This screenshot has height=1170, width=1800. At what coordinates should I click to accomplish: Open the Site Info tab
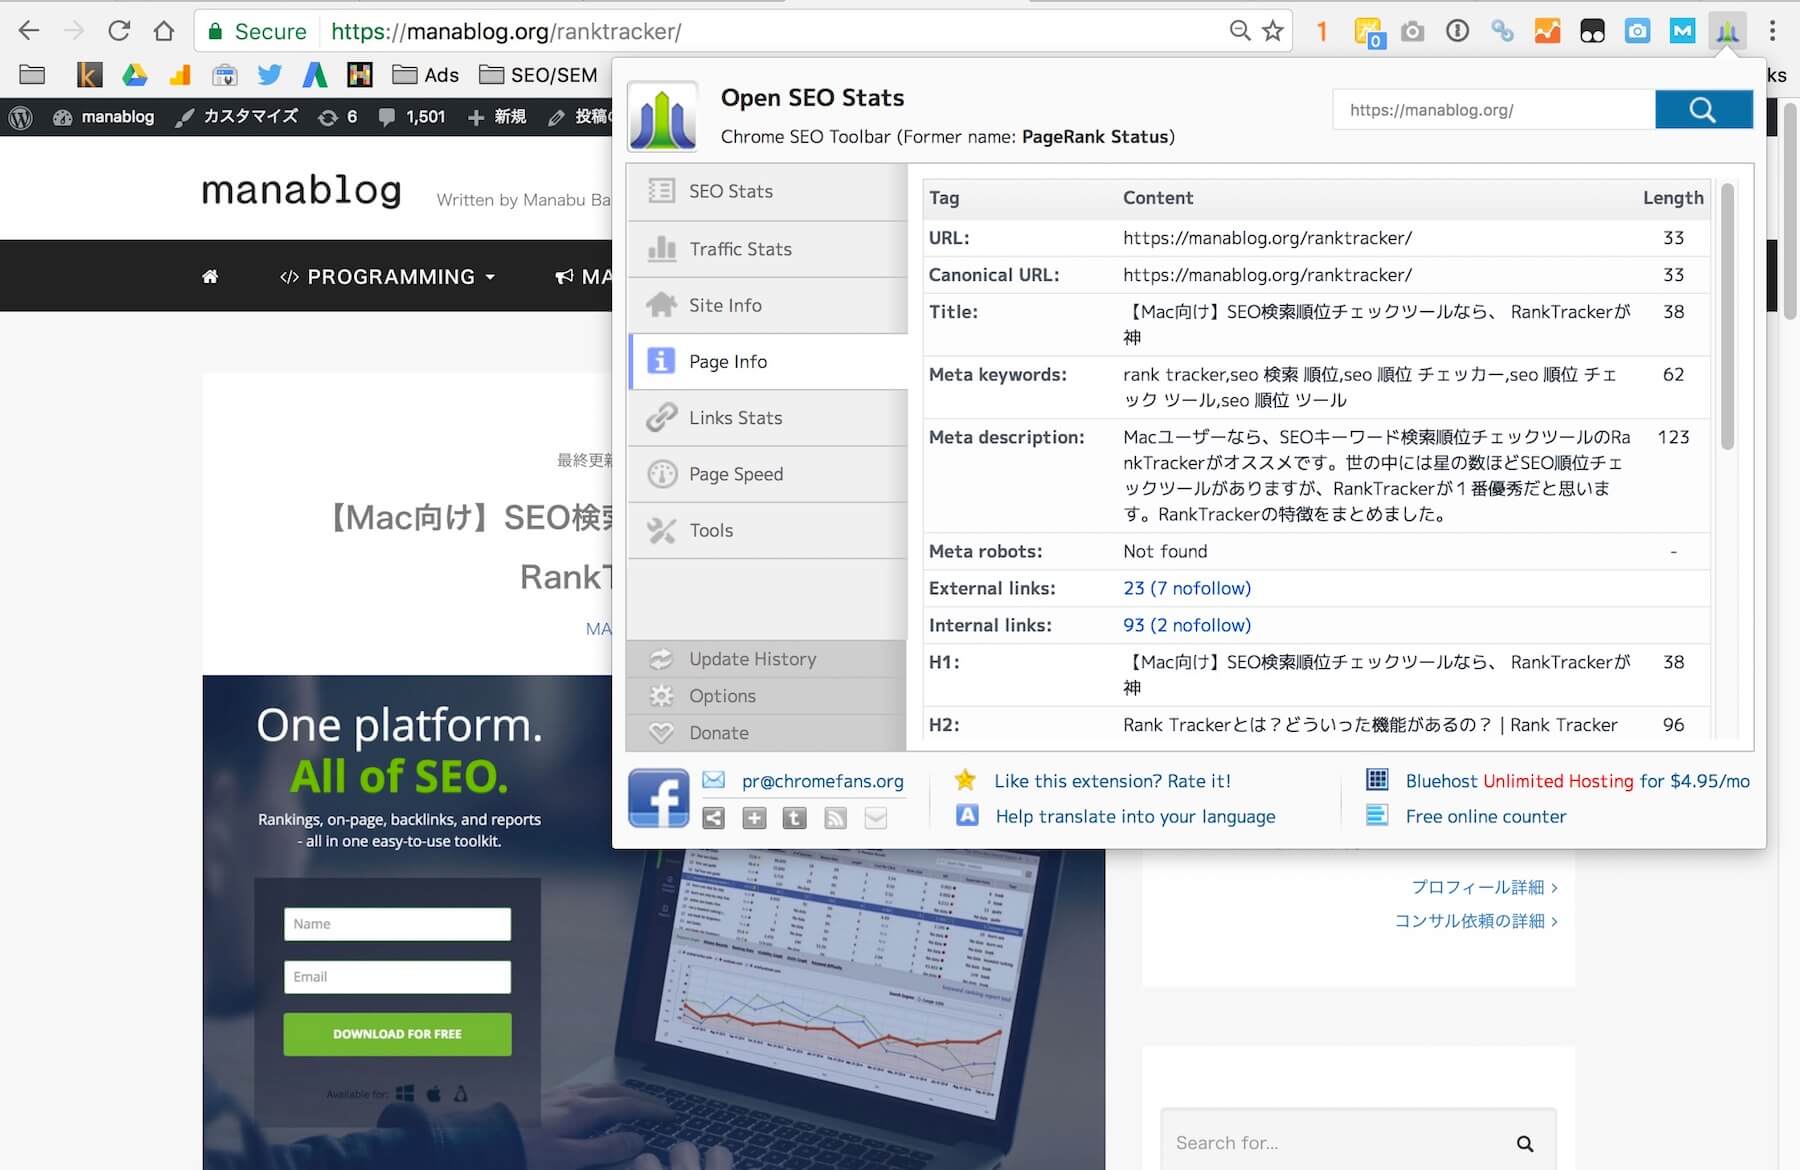click(767, 305)
